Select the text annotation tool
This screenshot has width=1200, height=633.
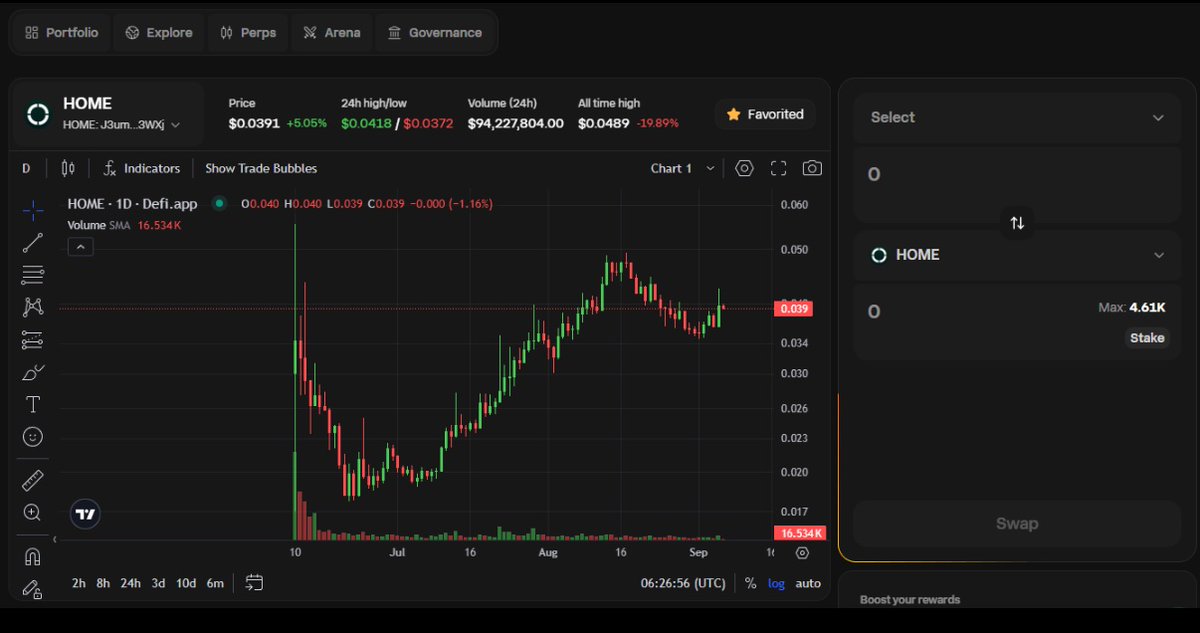click(32, 404)
